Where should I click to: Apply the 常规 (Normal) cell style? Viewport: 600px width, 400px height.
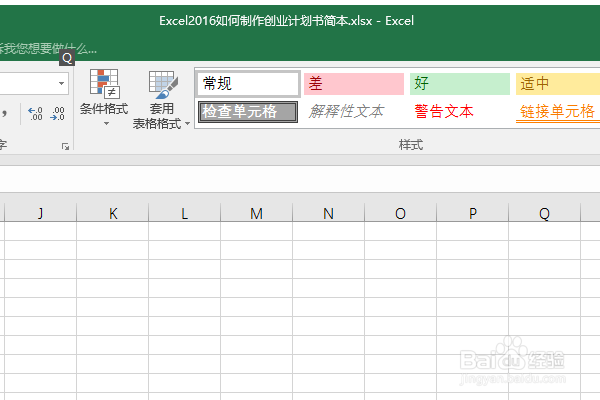pyautogui.click(x=248, y=84)
